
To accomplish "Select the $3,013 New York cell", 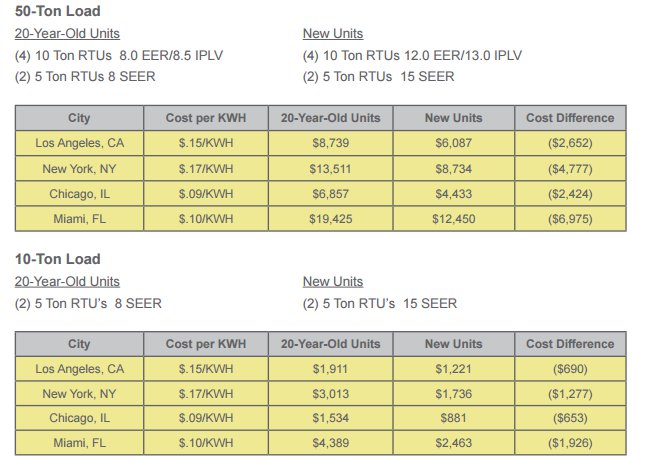I will pyautogui.click(x=329, y=394).
